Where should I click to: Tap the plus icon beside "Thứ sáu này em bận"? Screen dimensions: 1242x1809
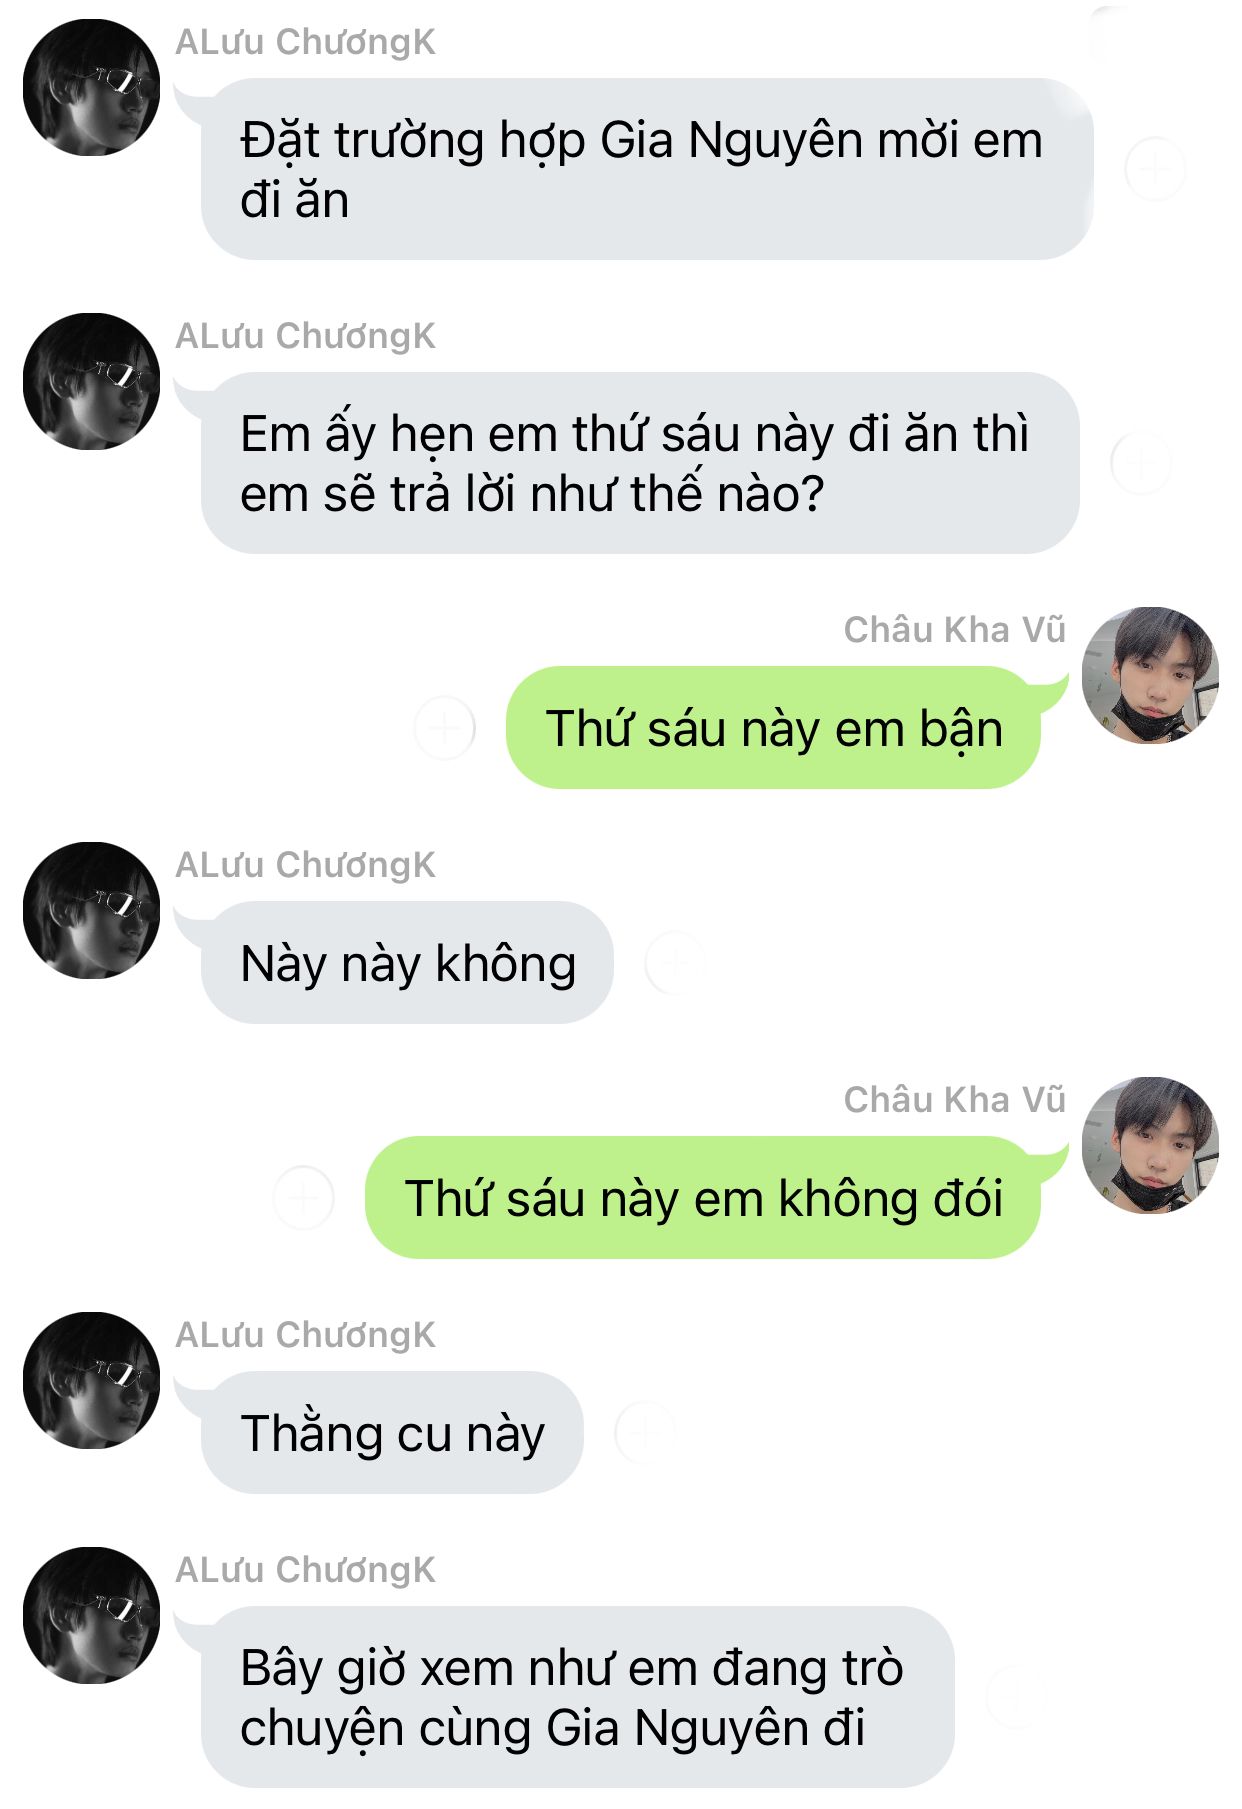click(x=445, y=728)
